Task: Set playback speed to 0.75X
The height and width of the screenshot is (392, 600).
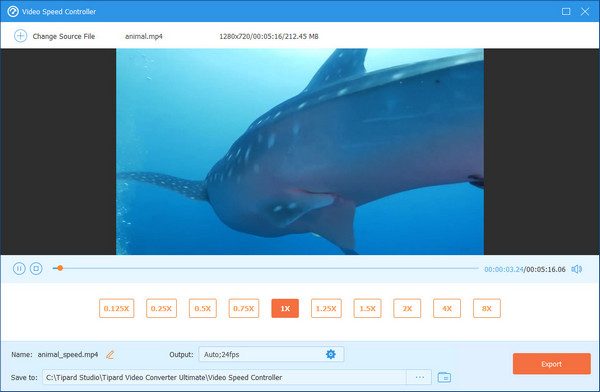Action: (244, 308)
